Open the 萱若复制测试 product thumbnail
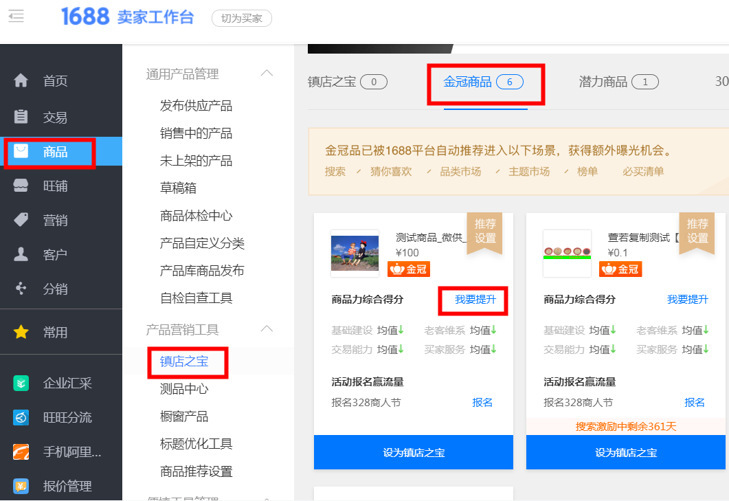 (567, 253)
